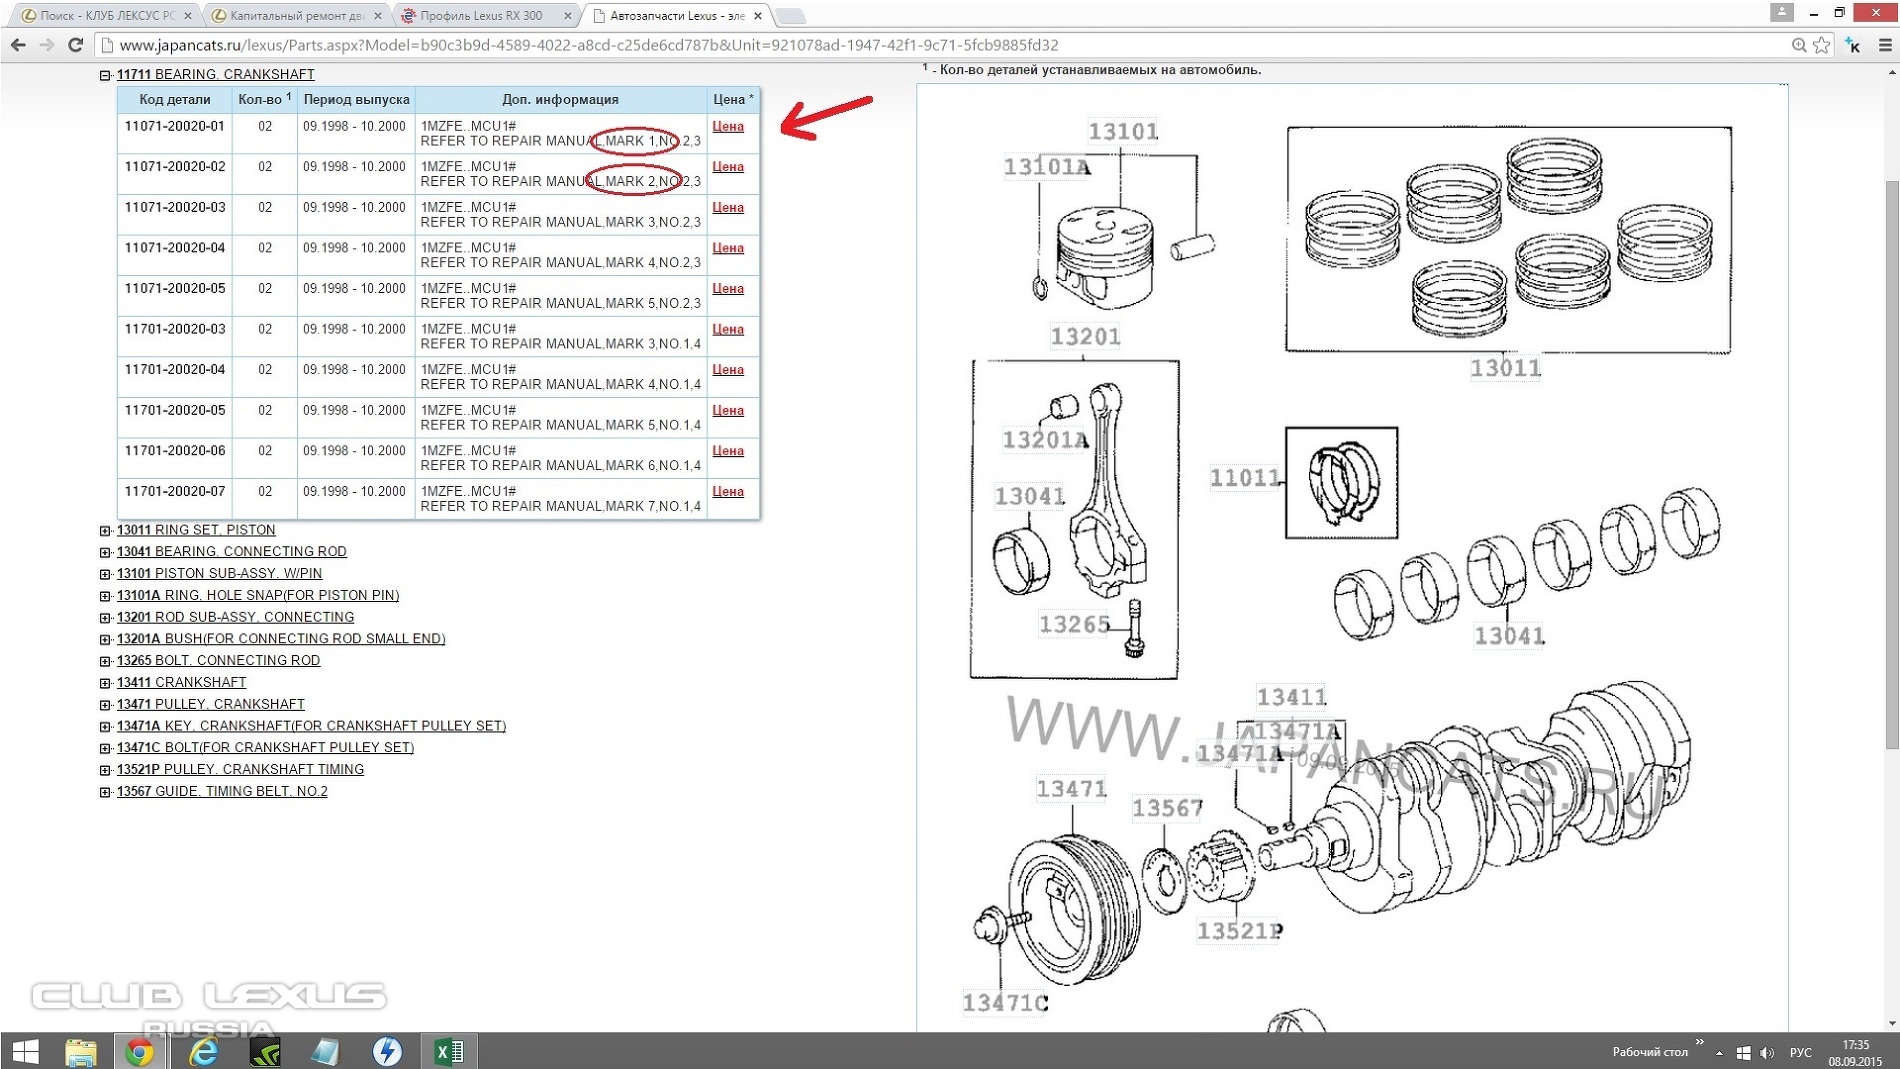Open the 13471A KEY, CRANKSHAFT link
The image size is (1900, 1069).
[311, 727]
